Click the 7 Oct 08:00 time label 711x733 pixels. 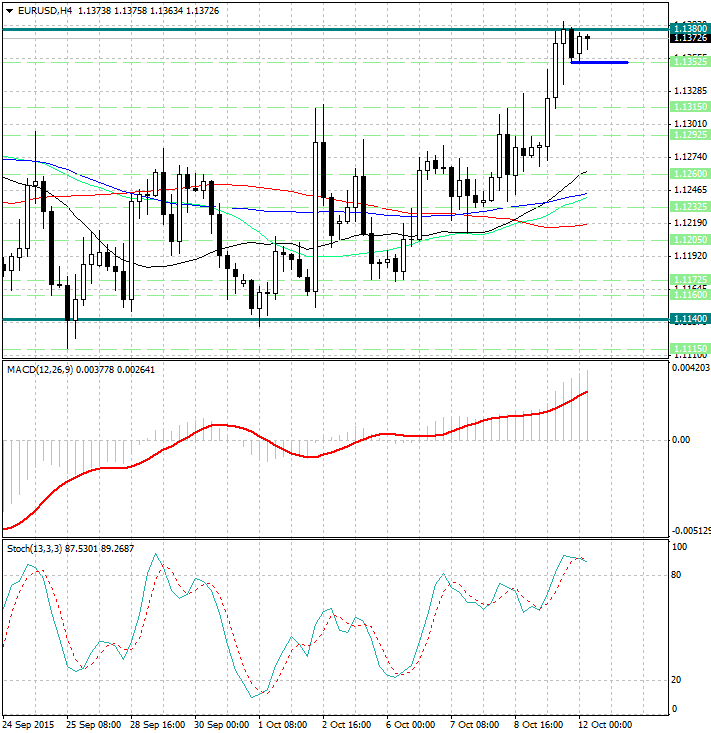click(474, 725)
